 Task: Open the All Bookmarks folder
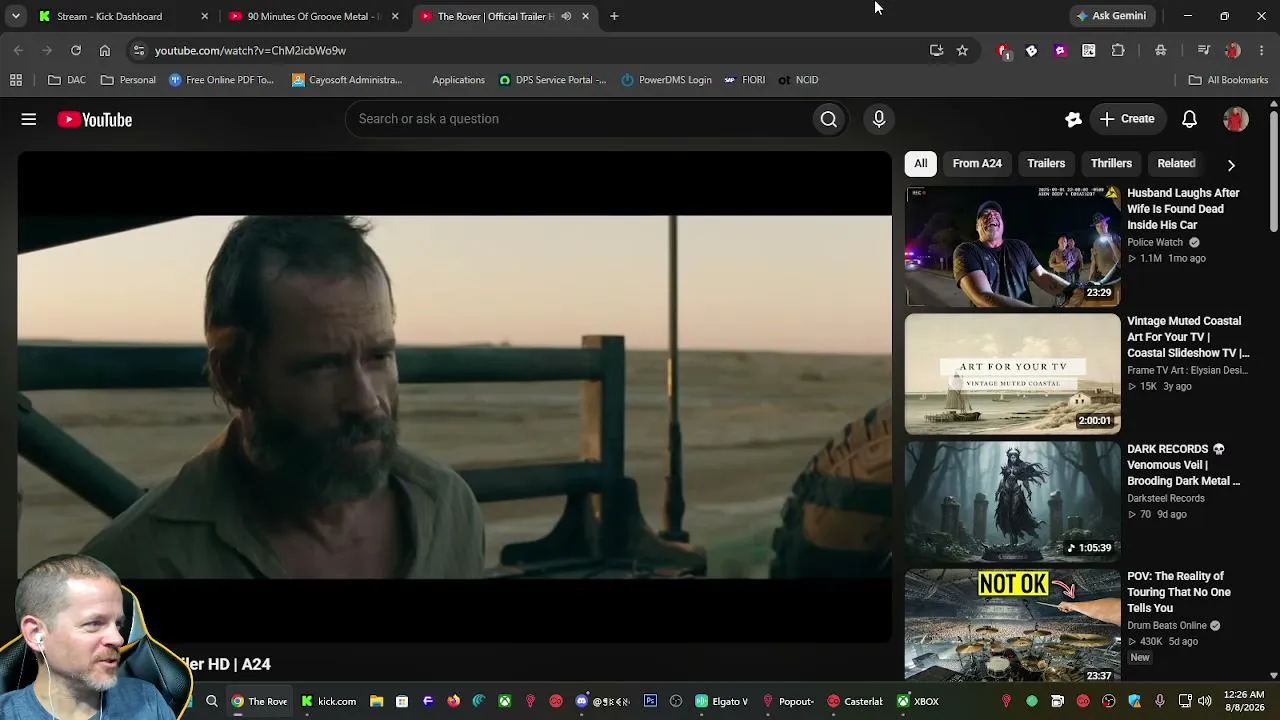tap(1228, 80)
